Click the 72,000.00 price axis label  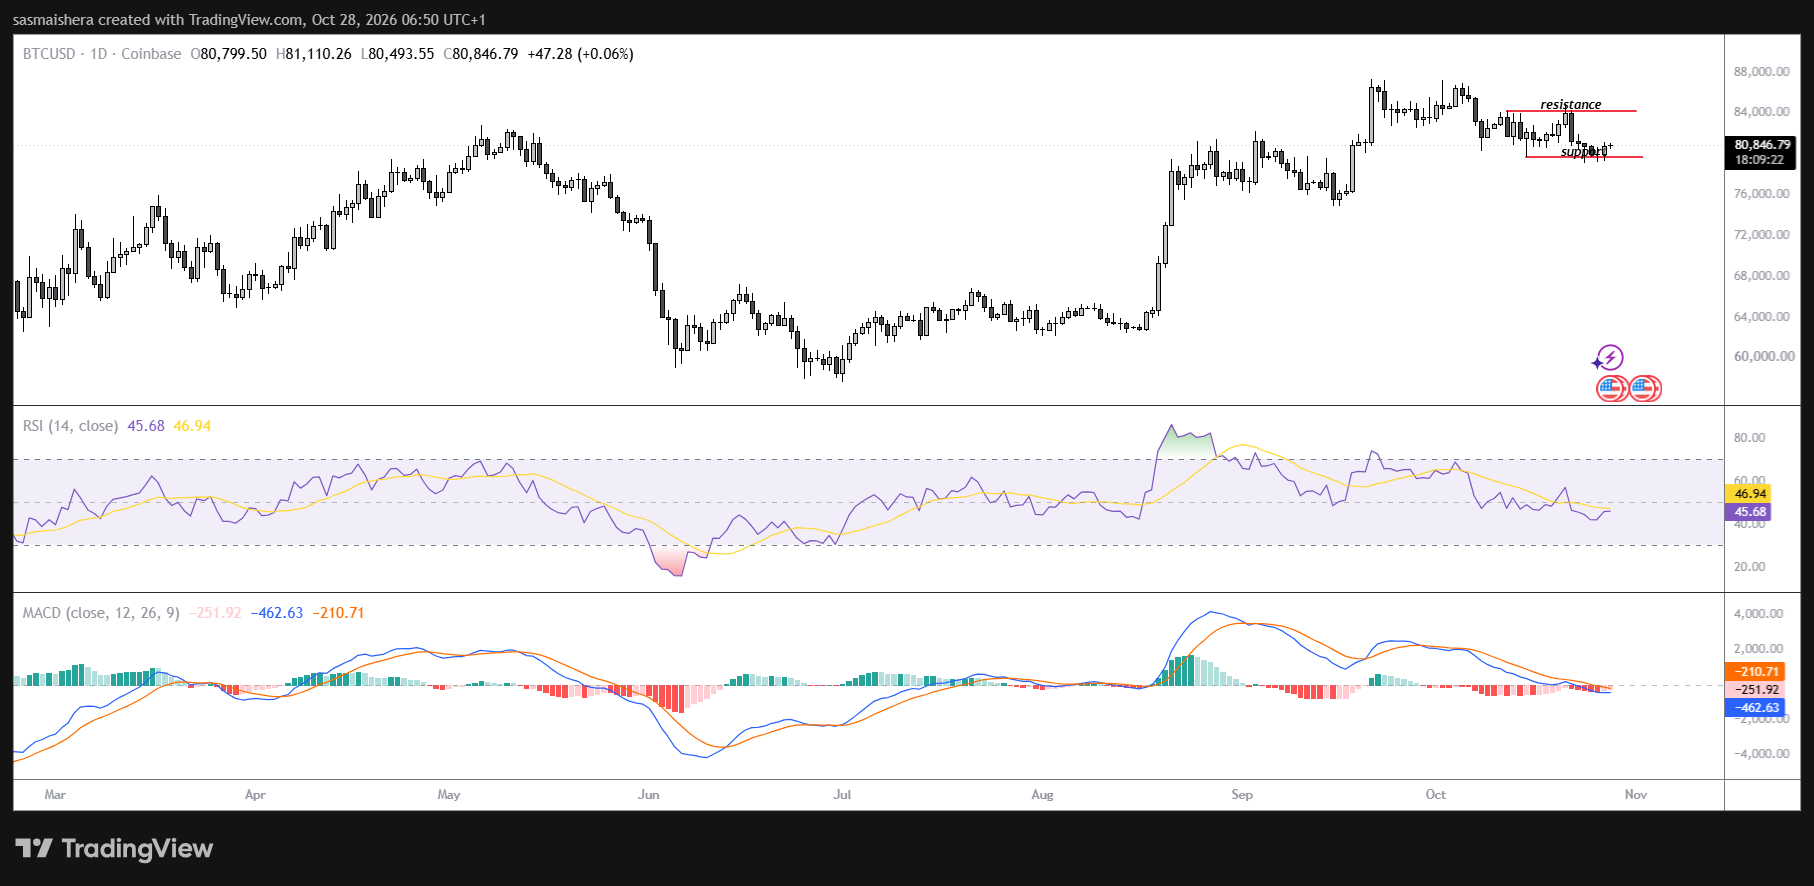[1762, 235]
